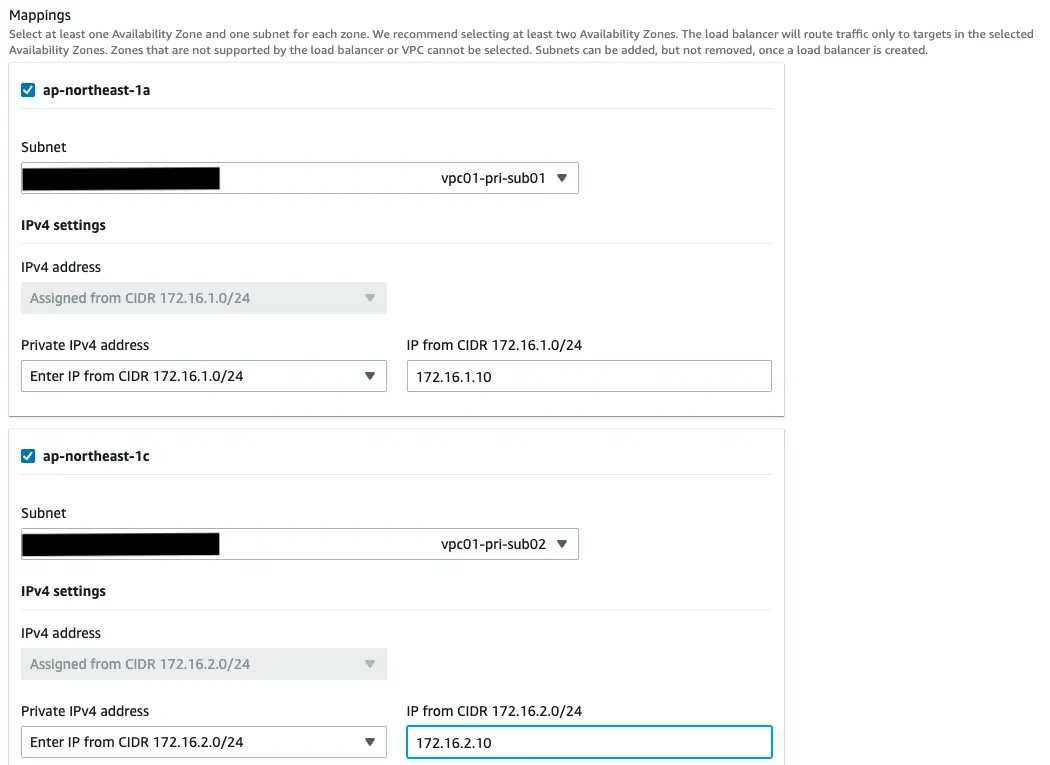
Task: Click the IP field containing 172.16.2.10
Action: tap(589, 742)
